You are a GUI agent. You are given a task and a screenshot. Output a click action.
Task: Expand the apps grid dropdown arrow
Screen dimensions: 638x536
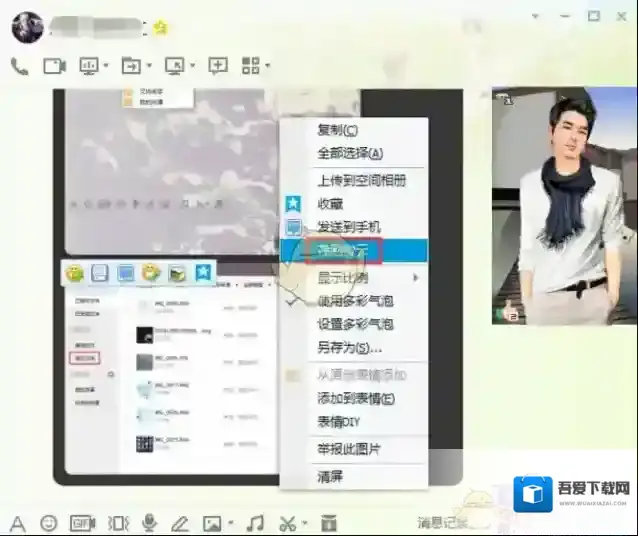pos(268,65)
